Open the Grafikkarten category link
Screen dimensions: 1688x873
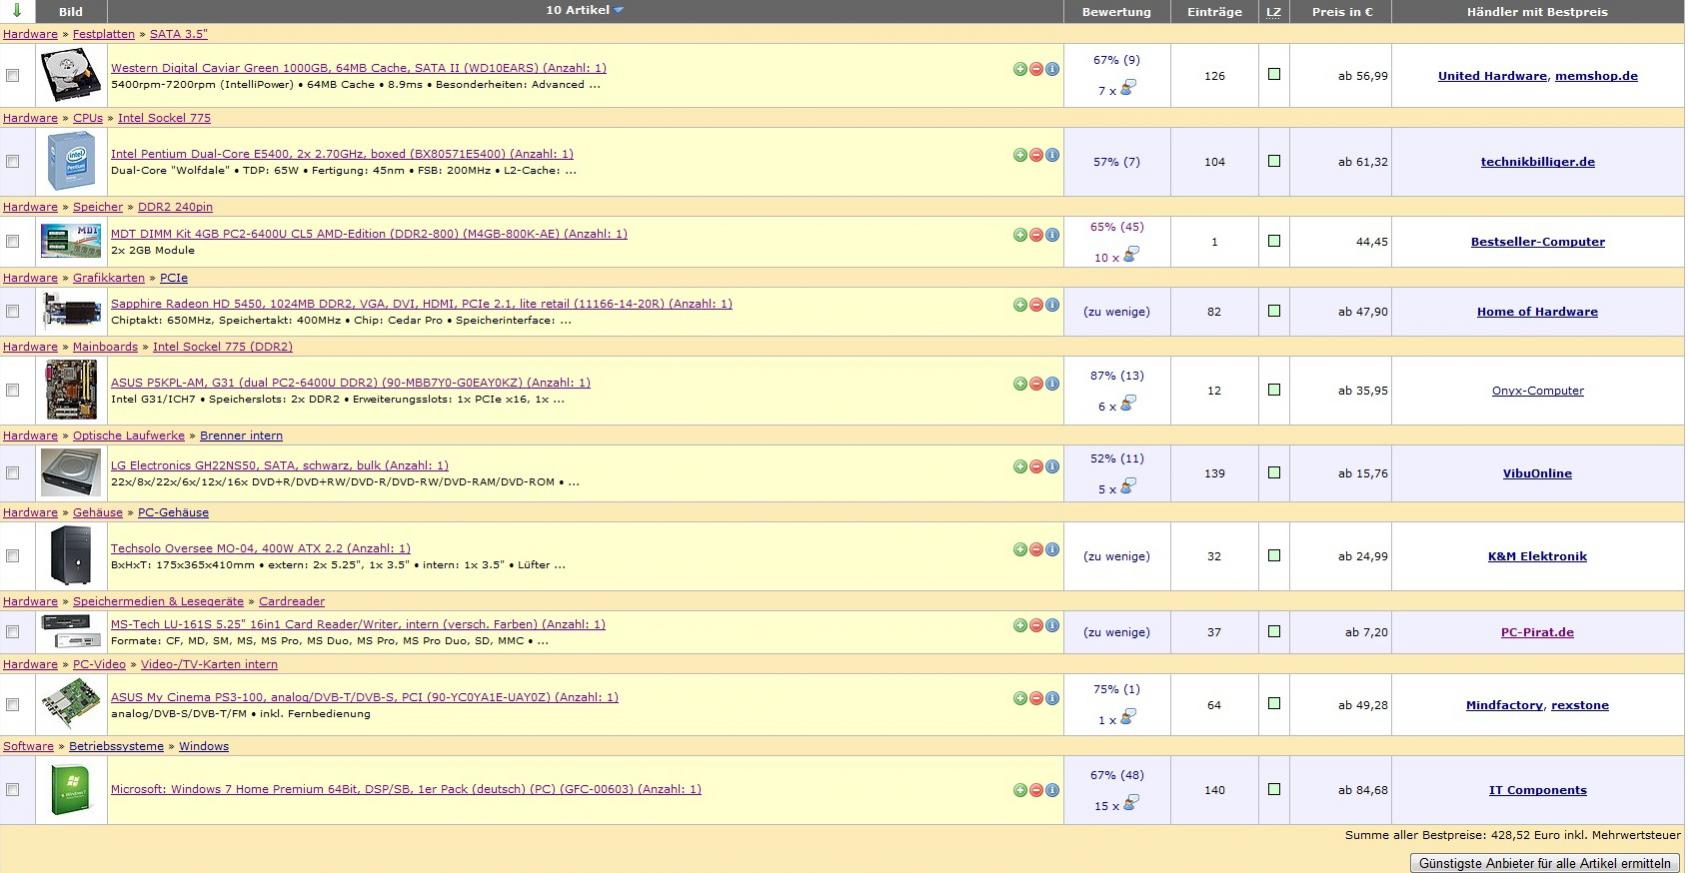coord(109,278)
